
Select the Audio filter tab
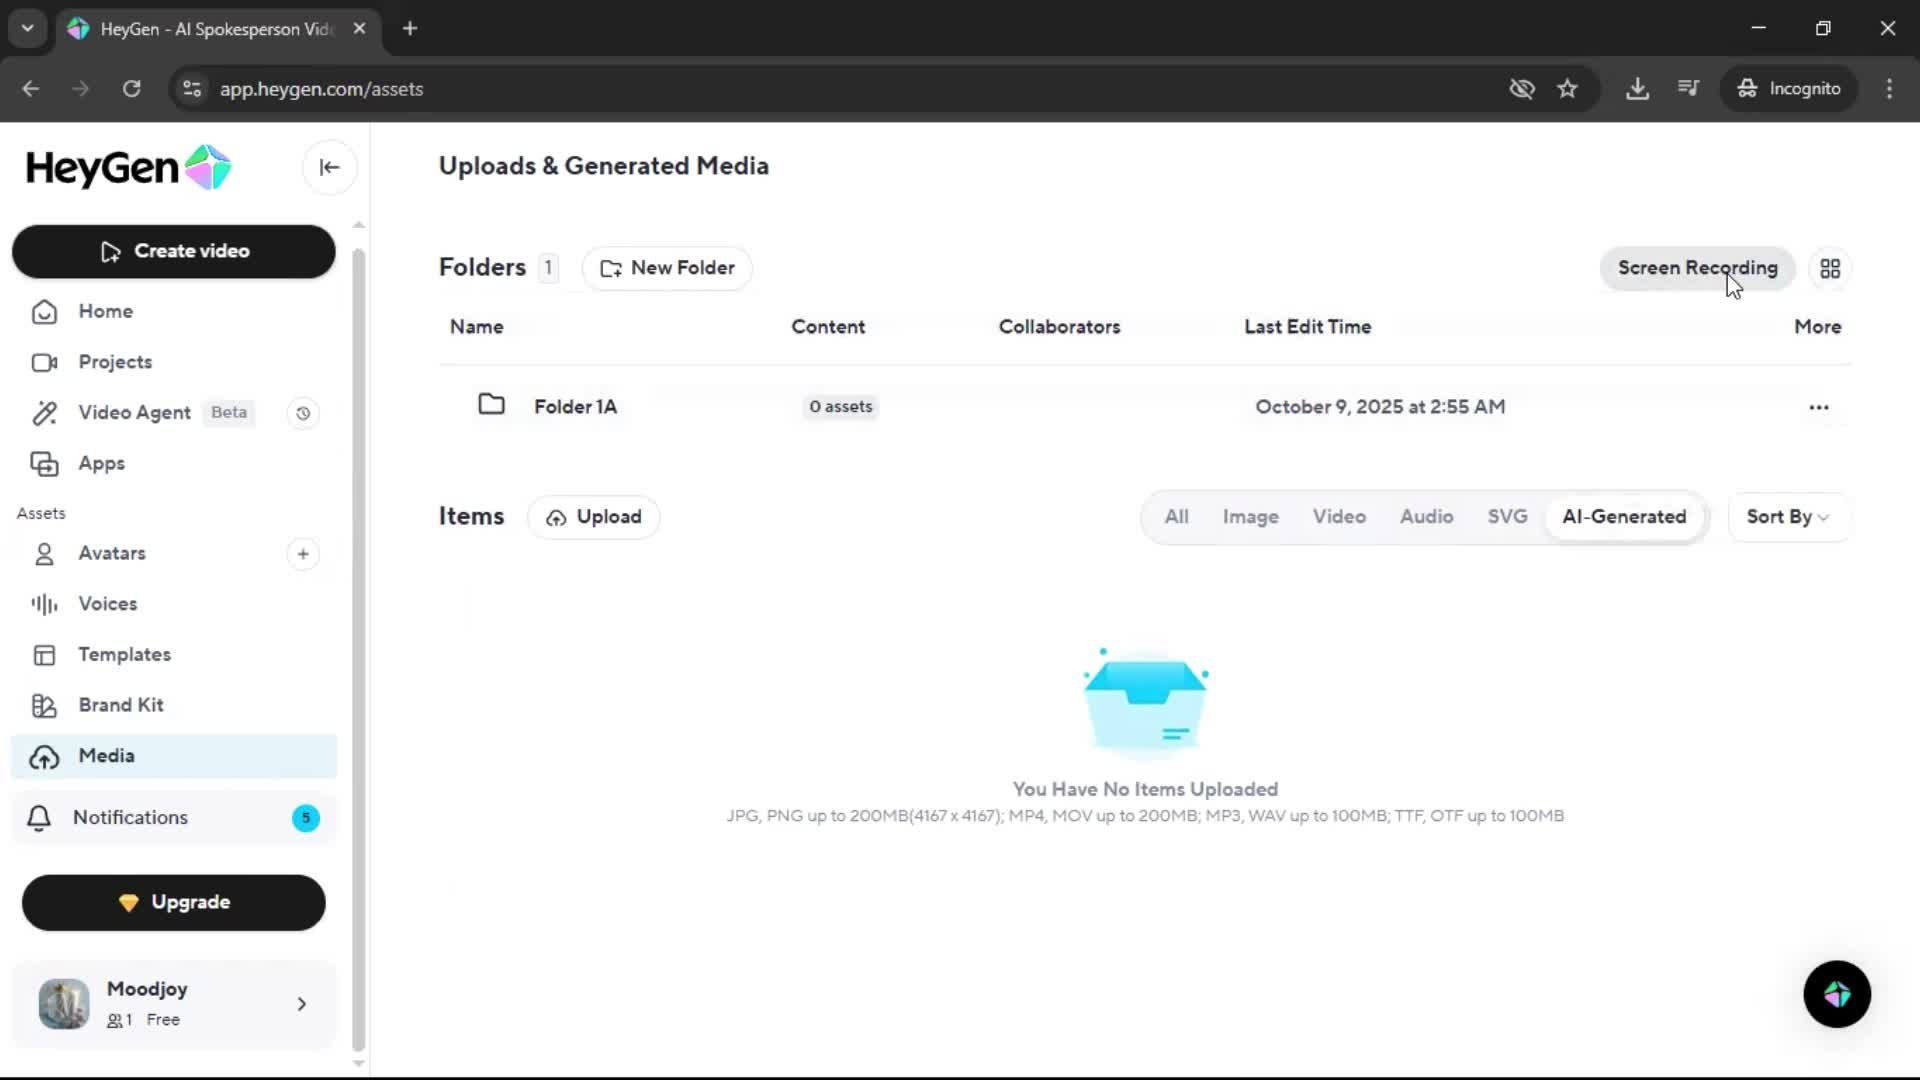pyautogui.click(x=1426, y=517)
